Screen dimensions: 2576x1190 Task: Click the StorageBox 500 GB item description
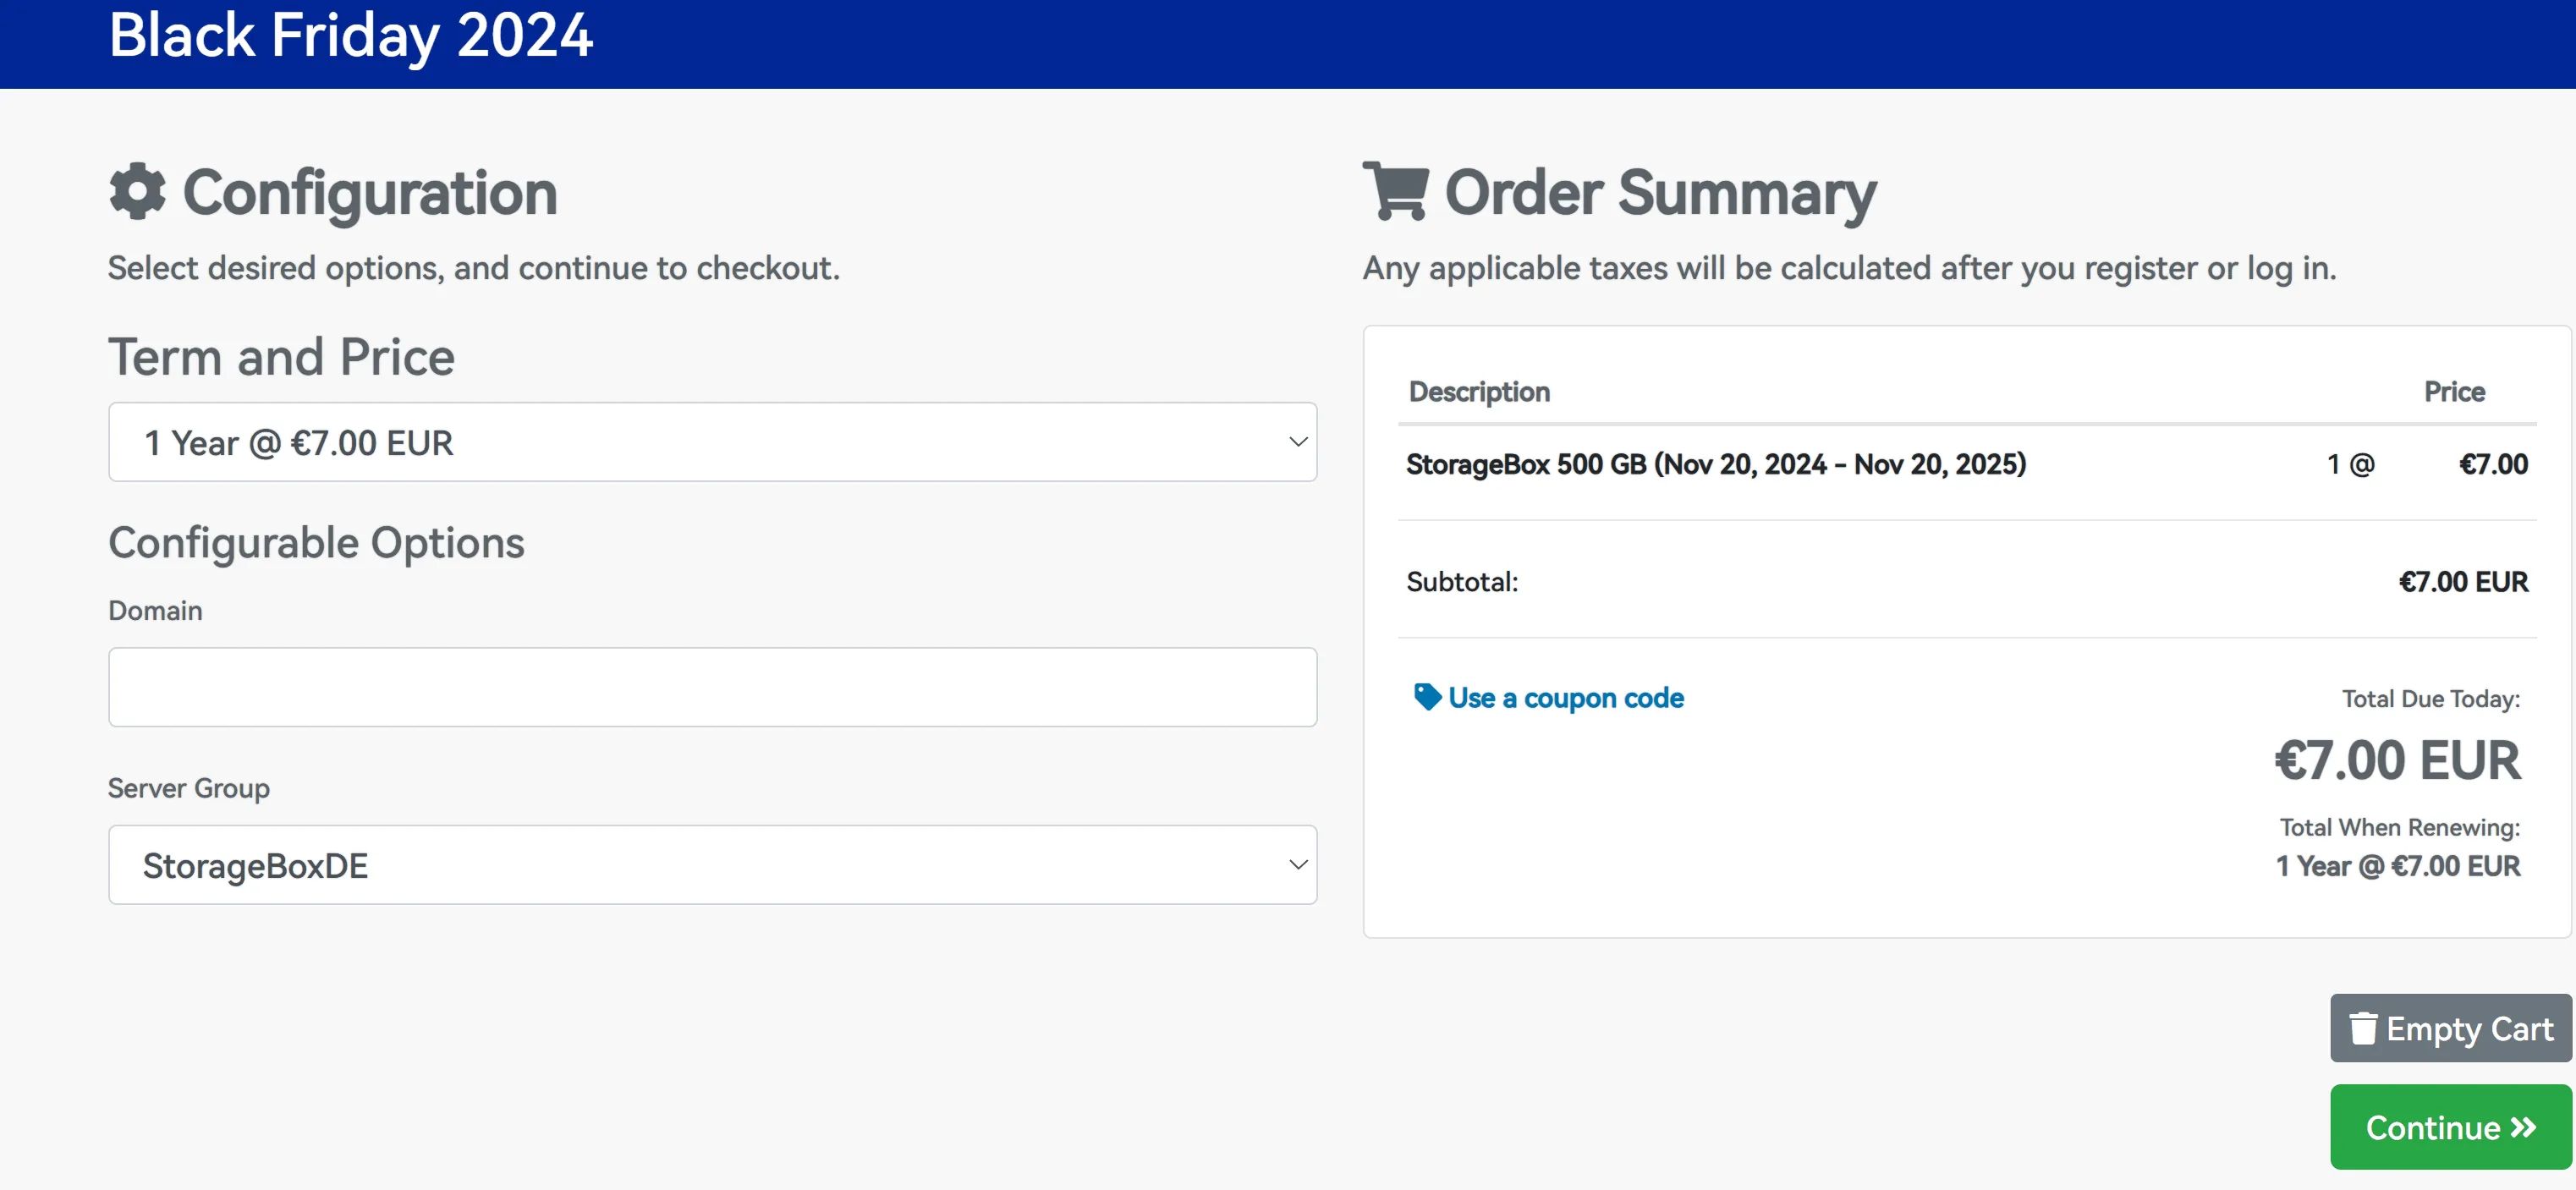tap(1716, 464)
